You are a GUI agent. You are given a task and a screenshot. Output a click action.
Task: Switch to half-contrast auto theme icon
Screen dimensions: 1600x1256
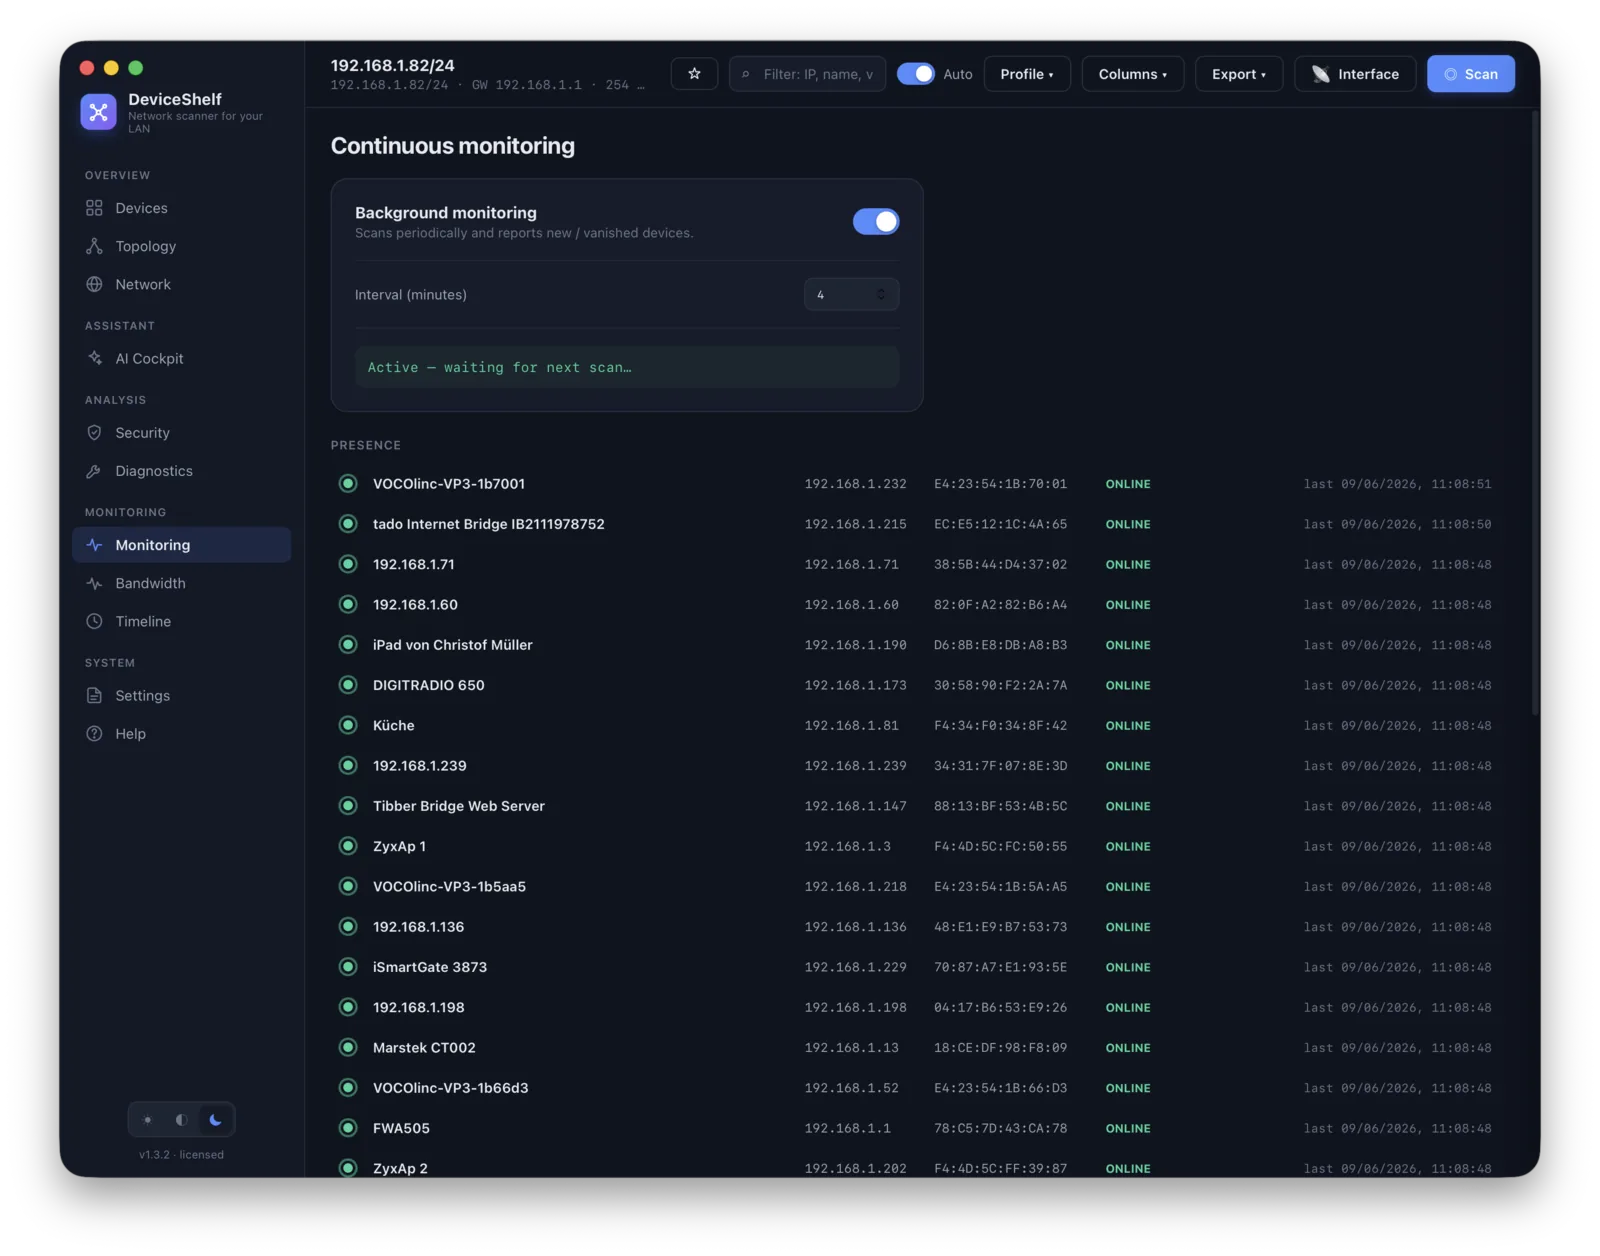tap(181, 1120)
